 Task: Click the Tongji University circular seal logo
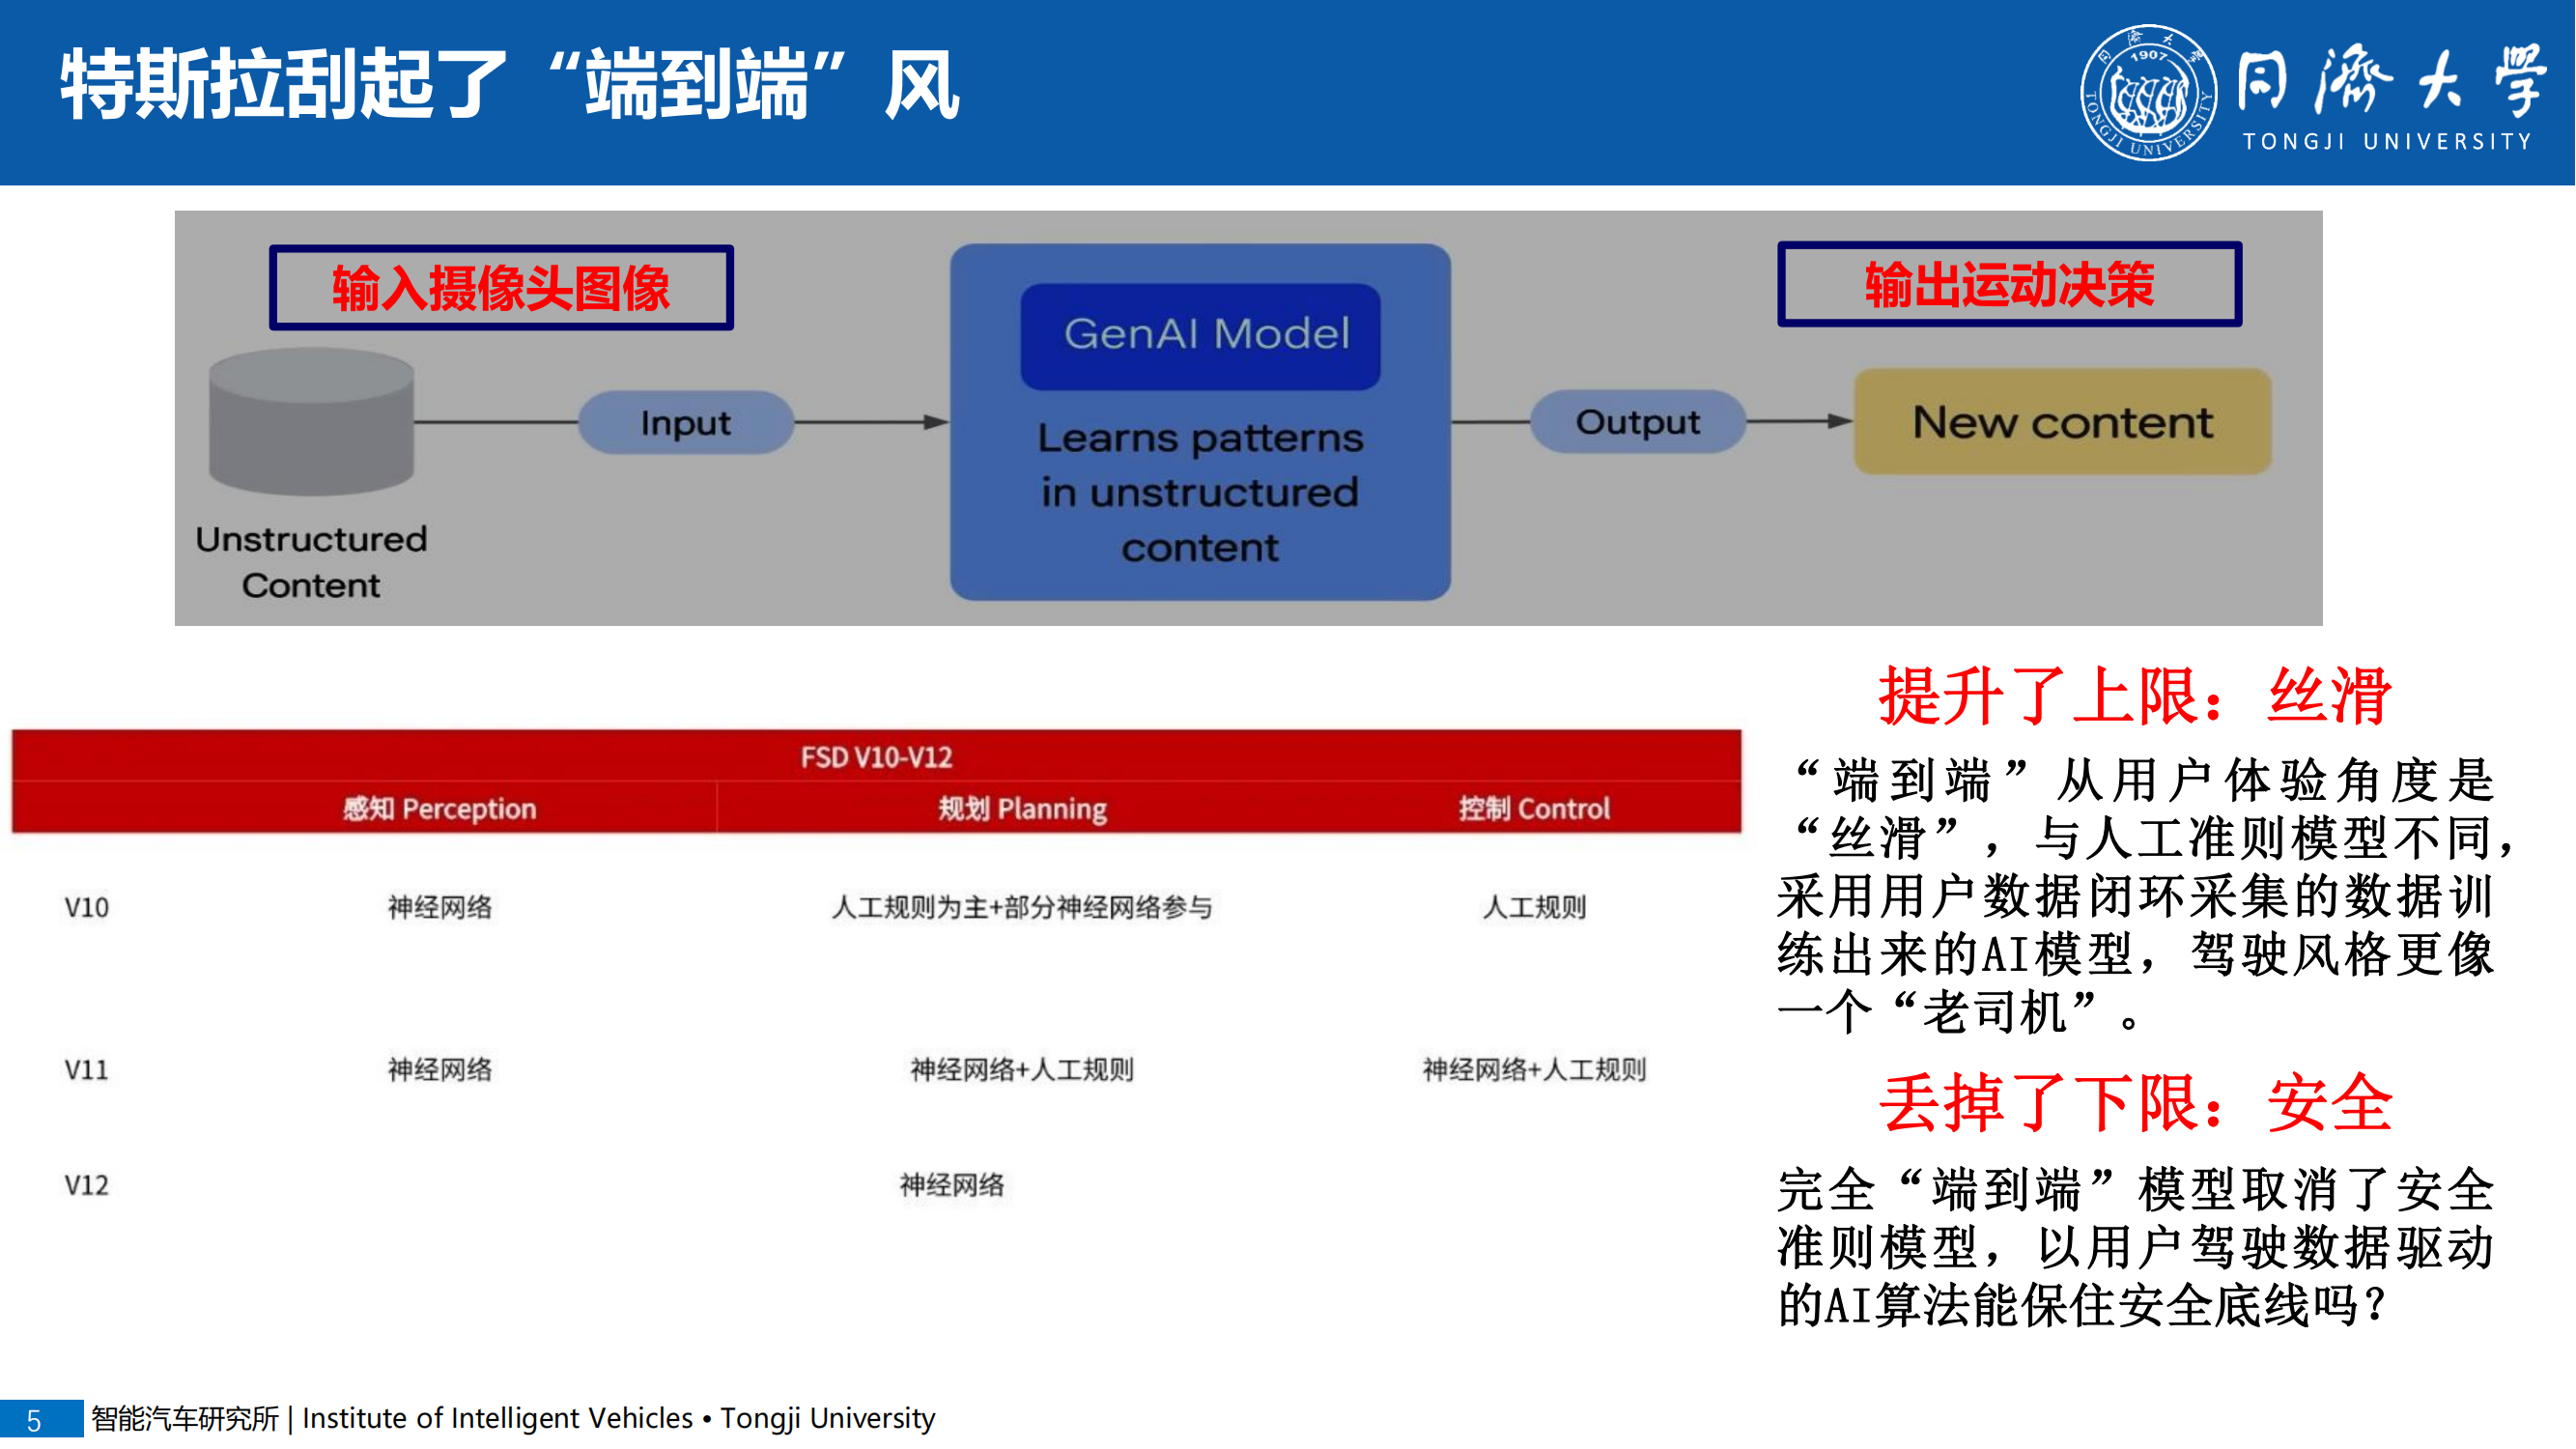pyautogui.click(x=2148, y=93)
